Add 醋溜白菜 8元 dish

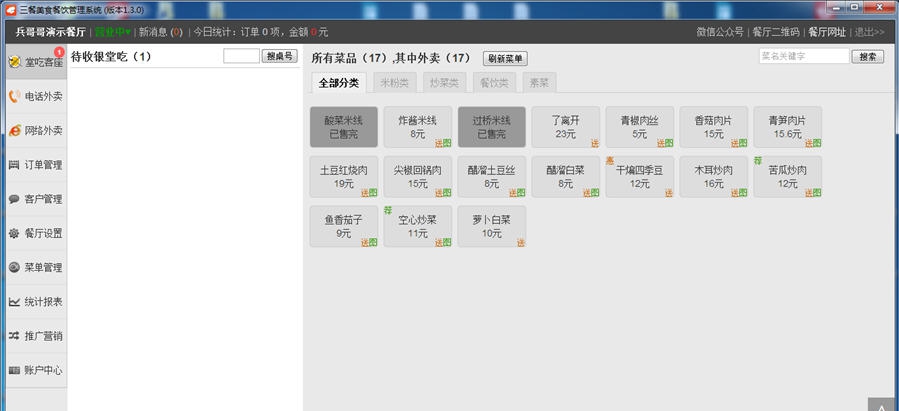pos(566,177)
